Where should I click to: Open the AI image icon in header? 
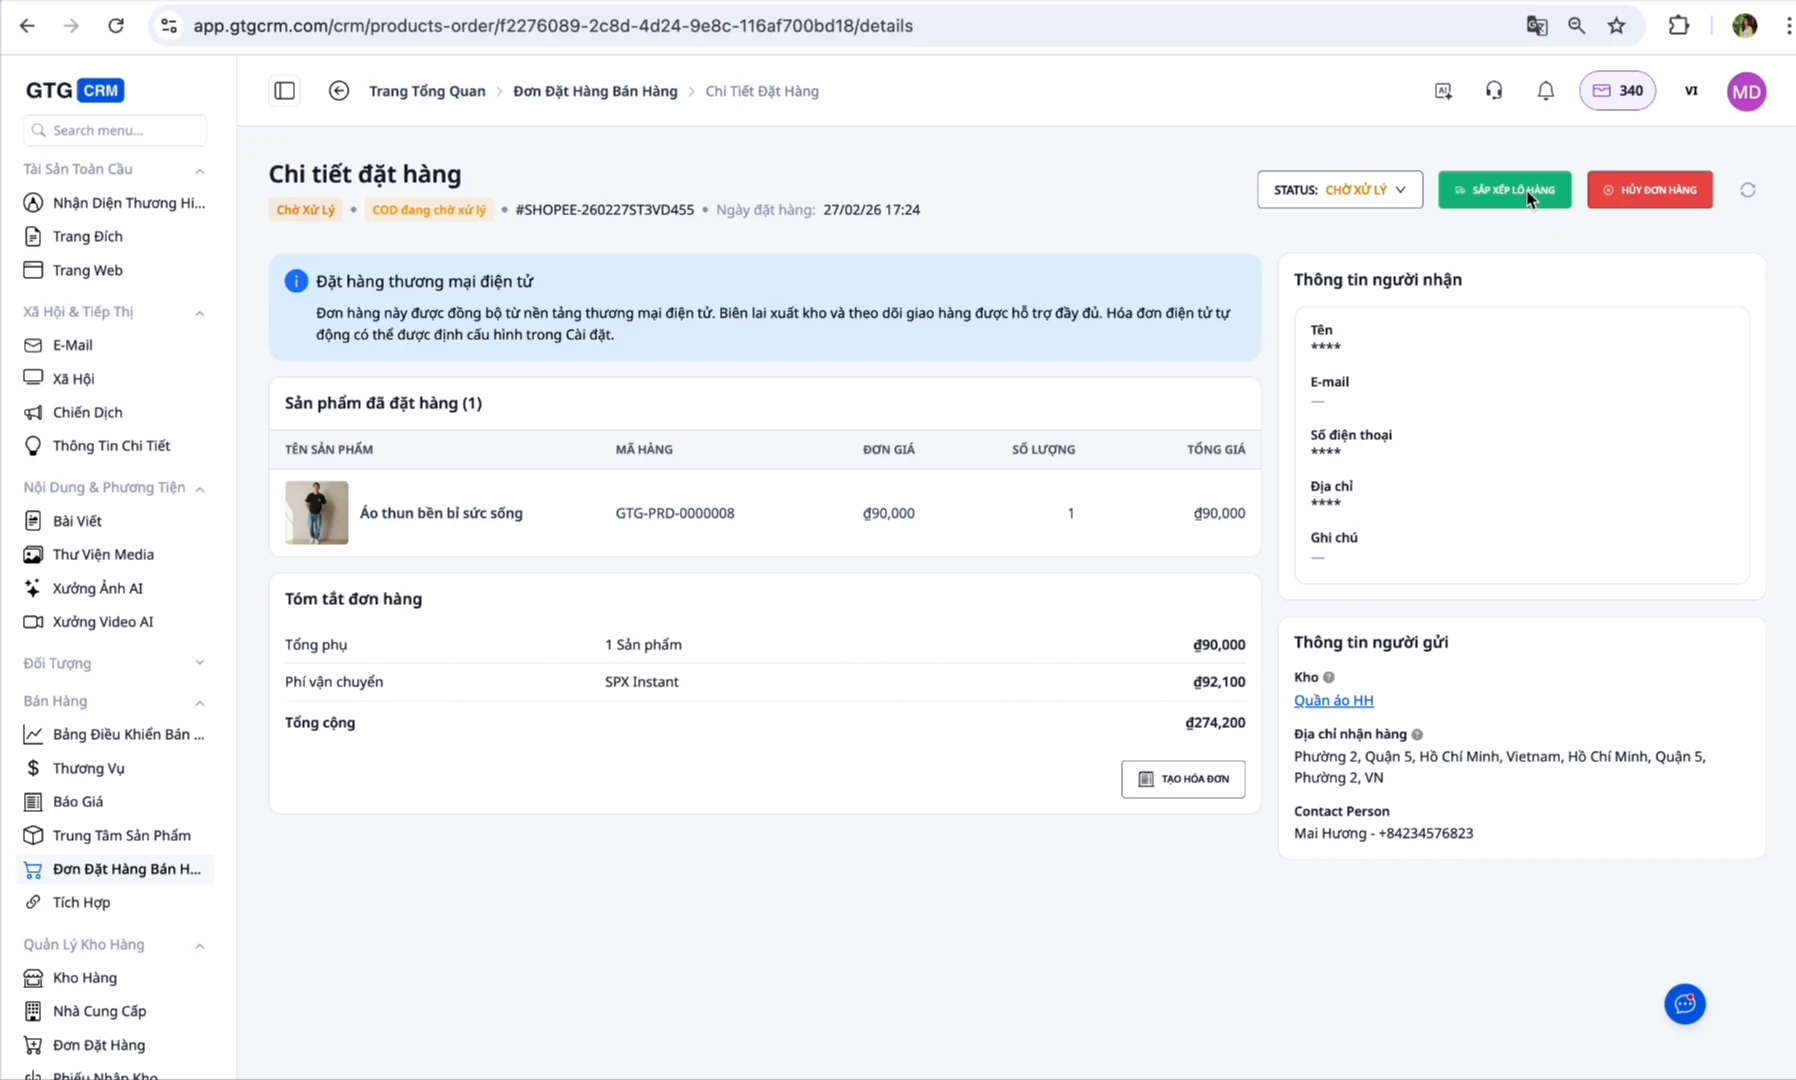[1442, 91]
